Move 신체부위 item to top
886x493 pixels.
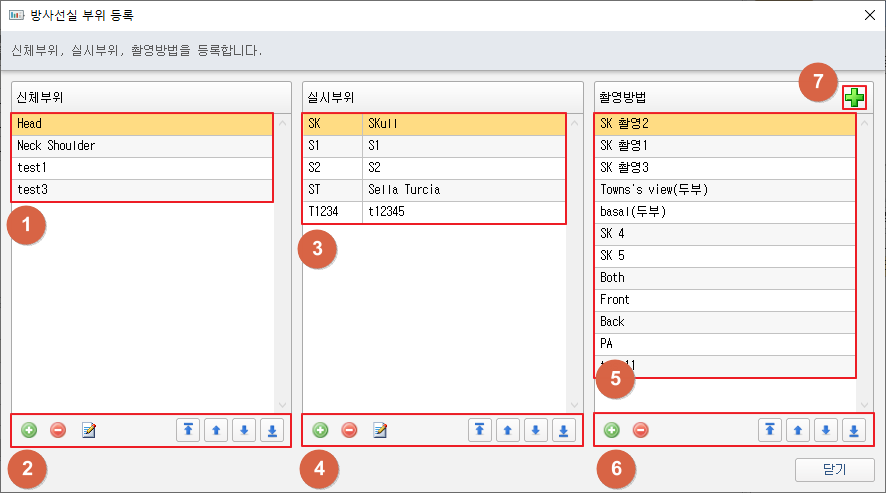188,430
